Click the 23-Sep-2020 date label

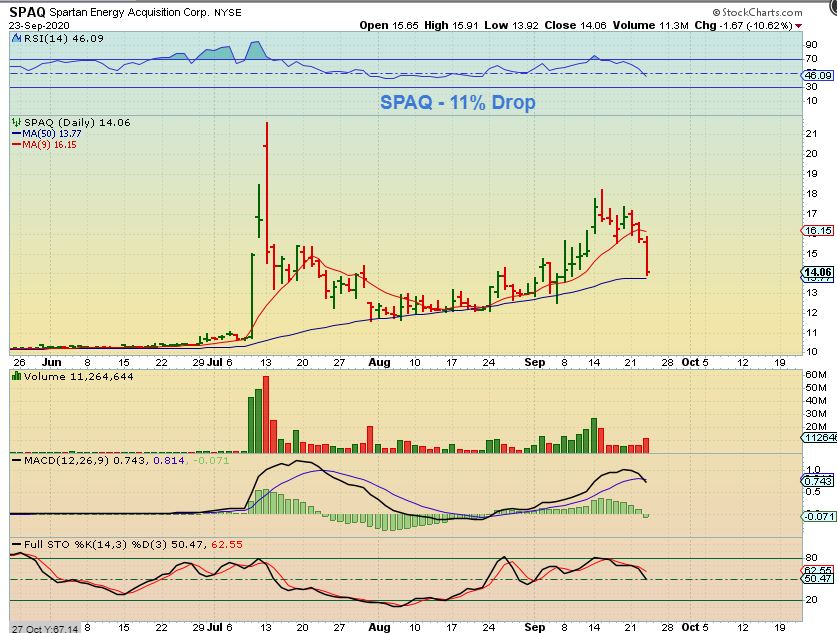pos(39,26)
